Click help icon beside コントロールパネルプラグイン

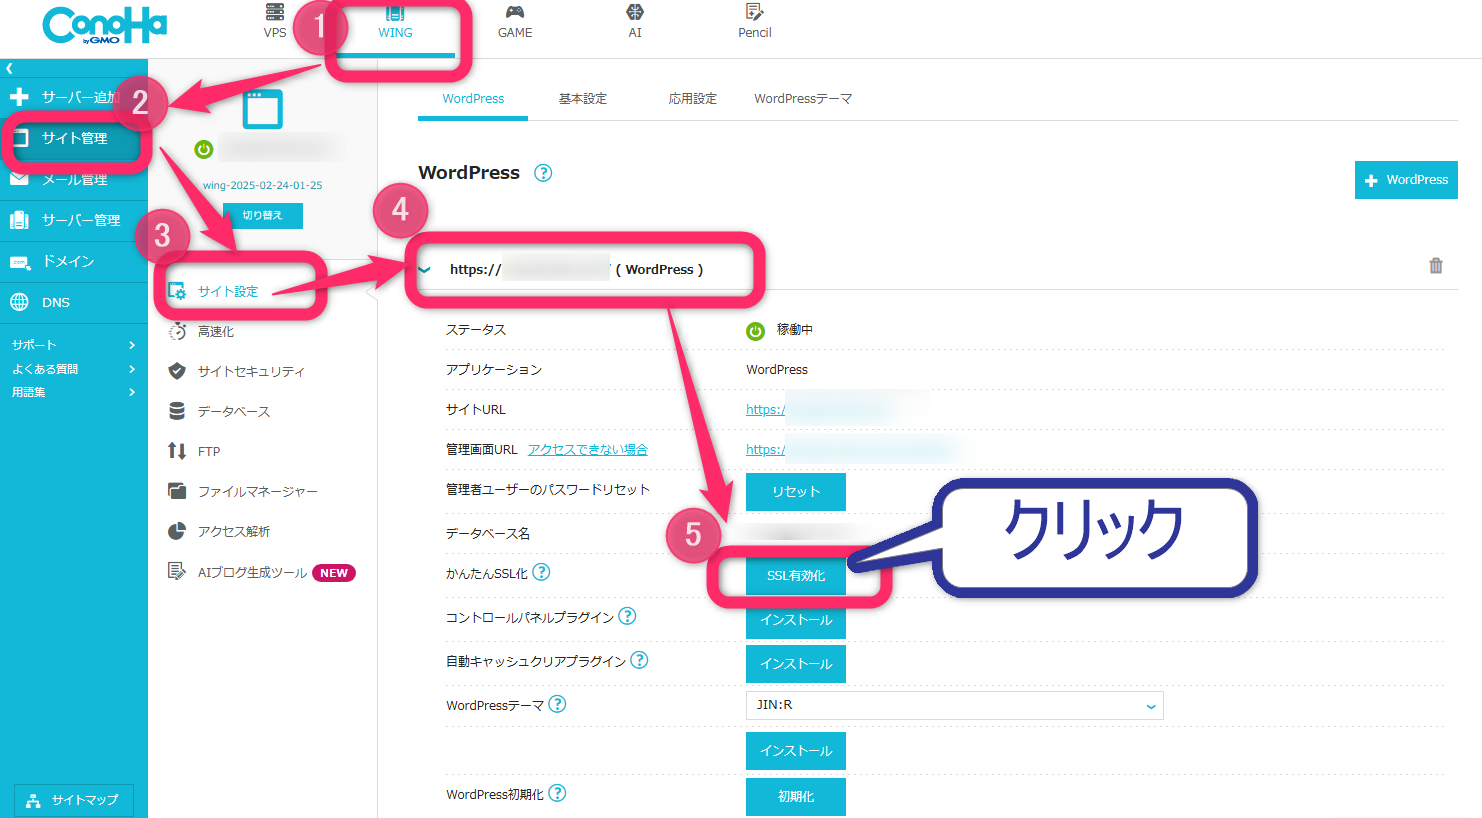pyautogui.click(x=627, y=616)
